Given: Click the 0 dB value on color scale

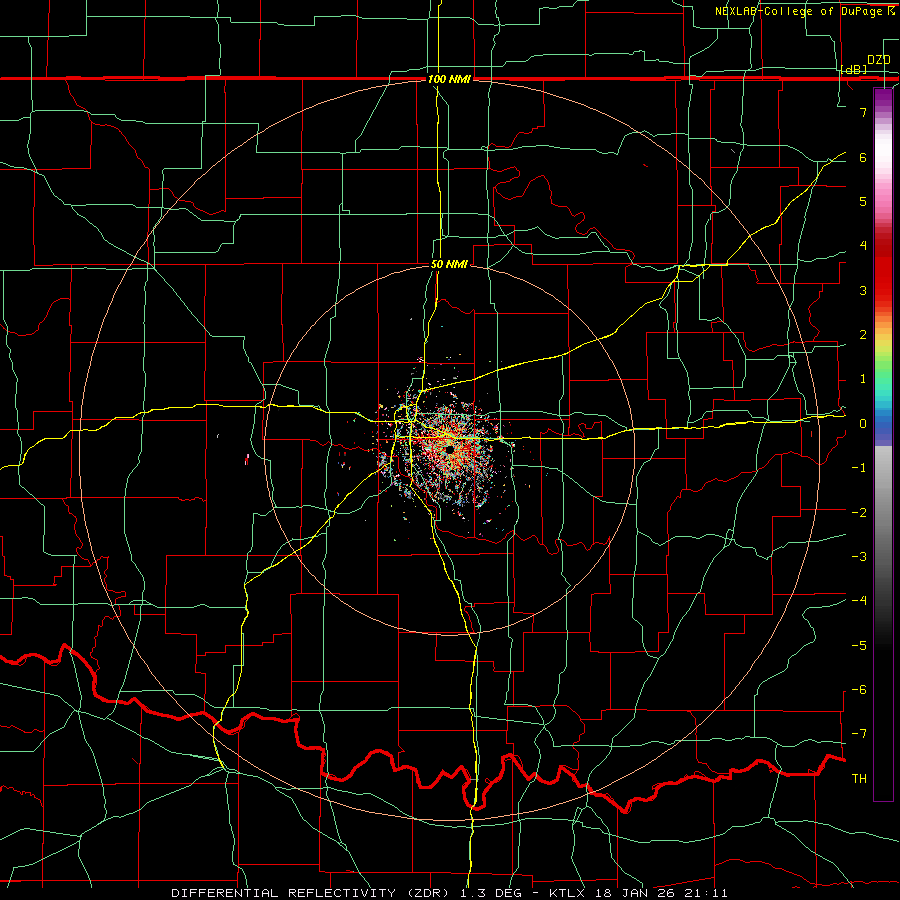Looking at the screenshot, I should [863, 424].
